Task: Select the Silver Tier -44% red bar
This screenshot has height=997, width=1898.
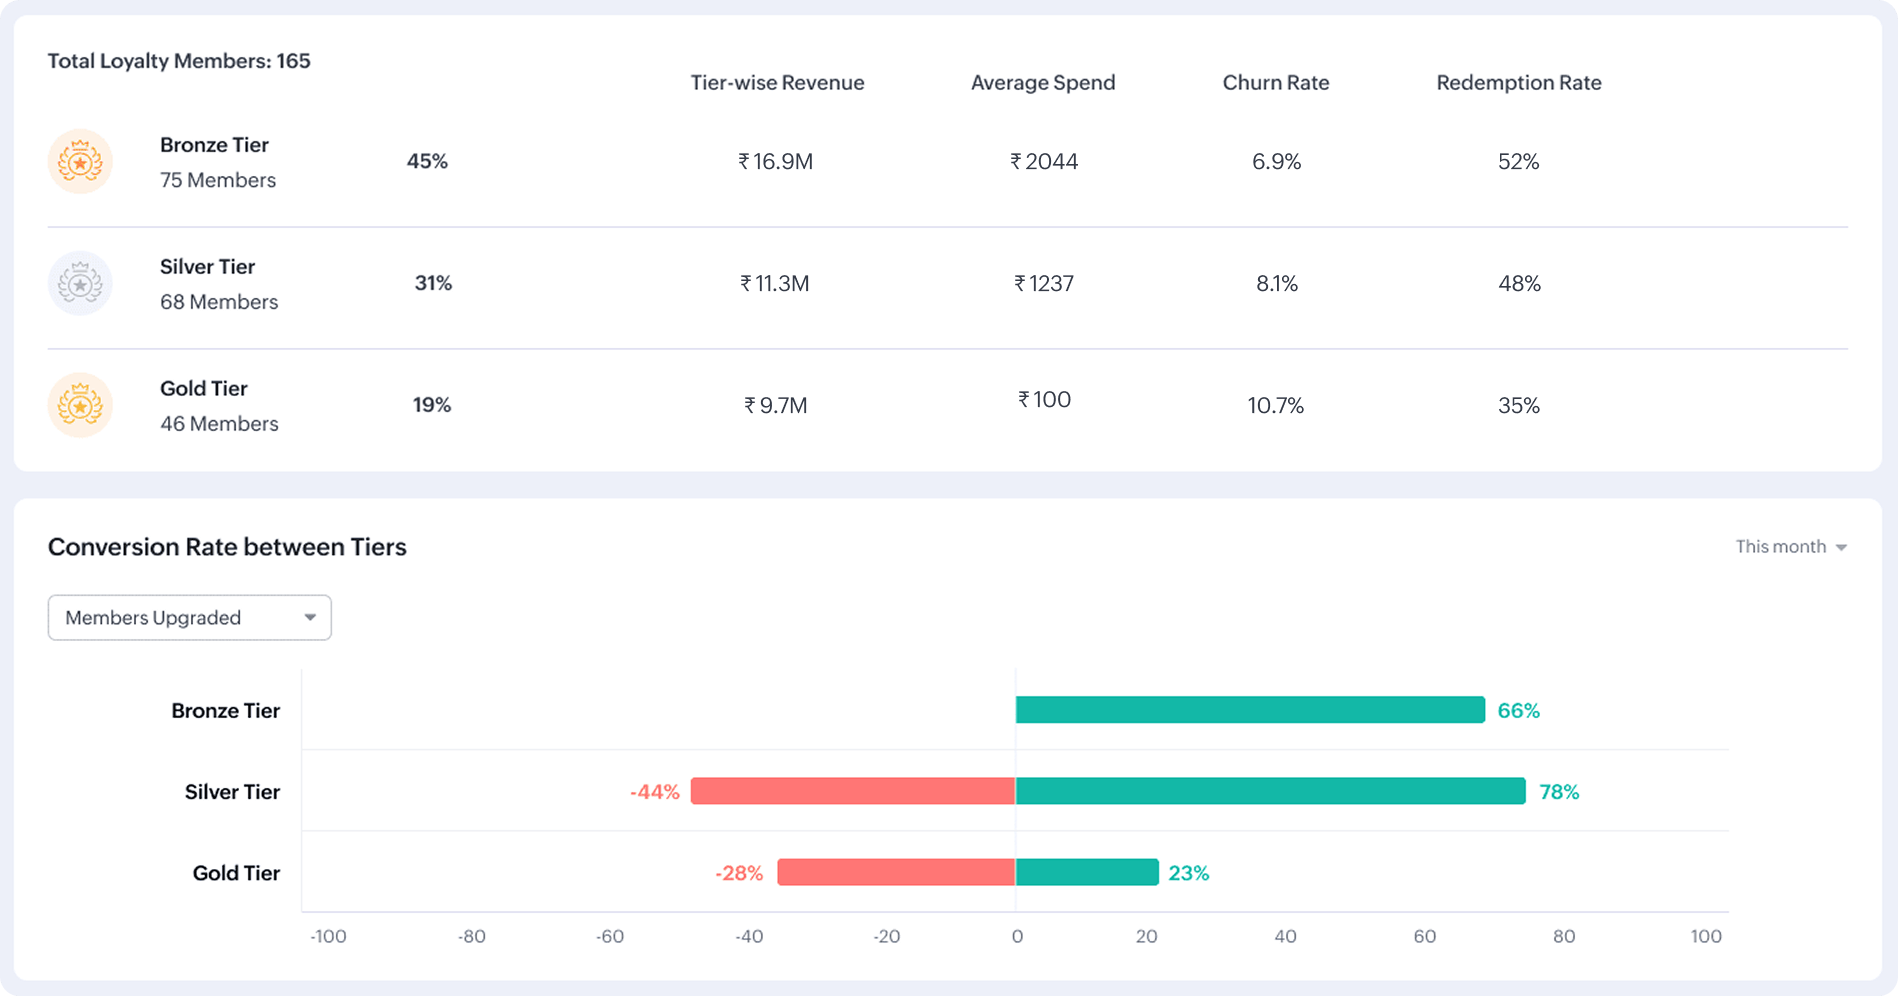Action: 852,791
